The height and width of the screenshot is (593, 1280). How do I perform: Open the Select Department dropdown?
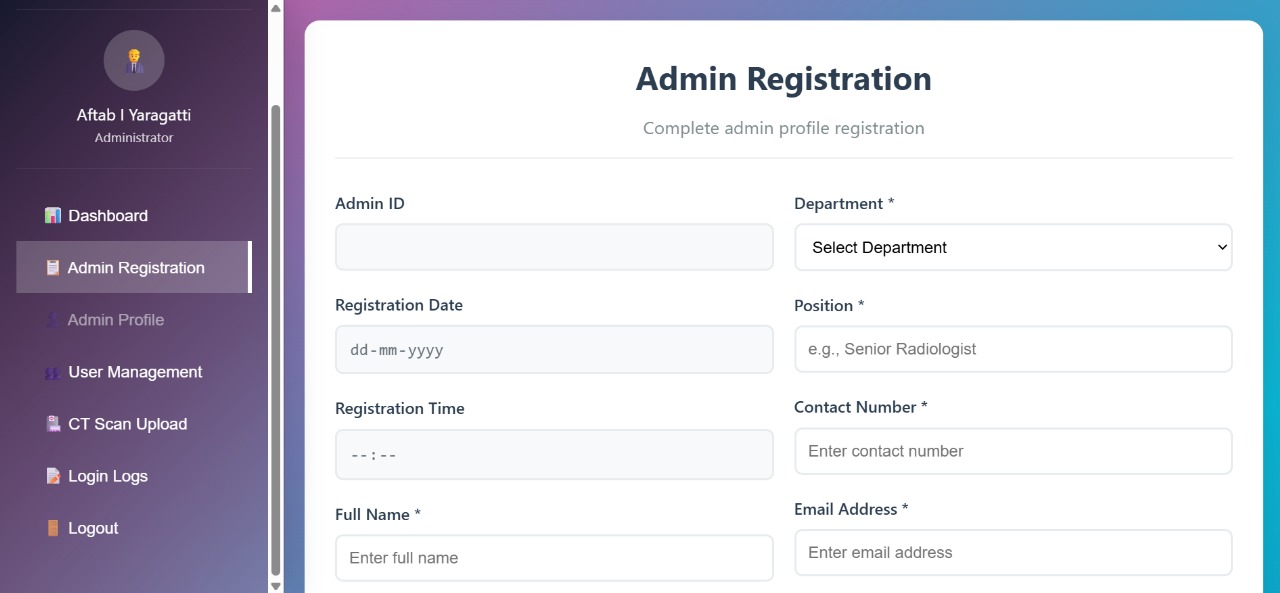click(1013, 247)
